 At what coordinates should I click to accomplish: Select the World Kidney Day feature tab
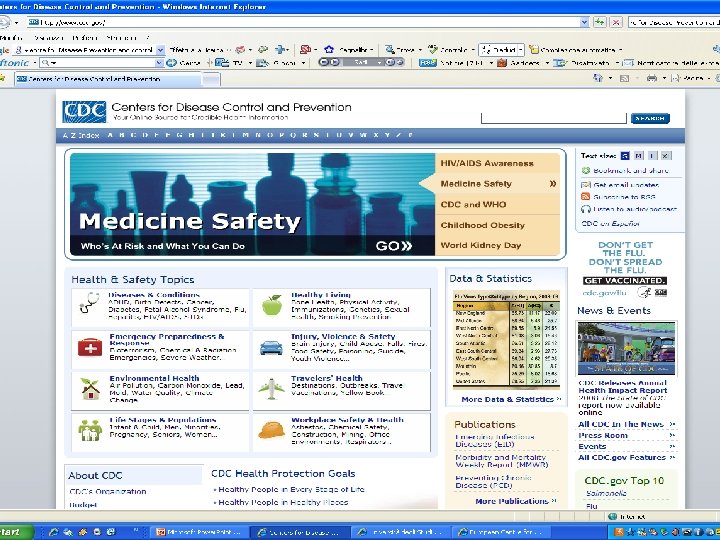497,245
